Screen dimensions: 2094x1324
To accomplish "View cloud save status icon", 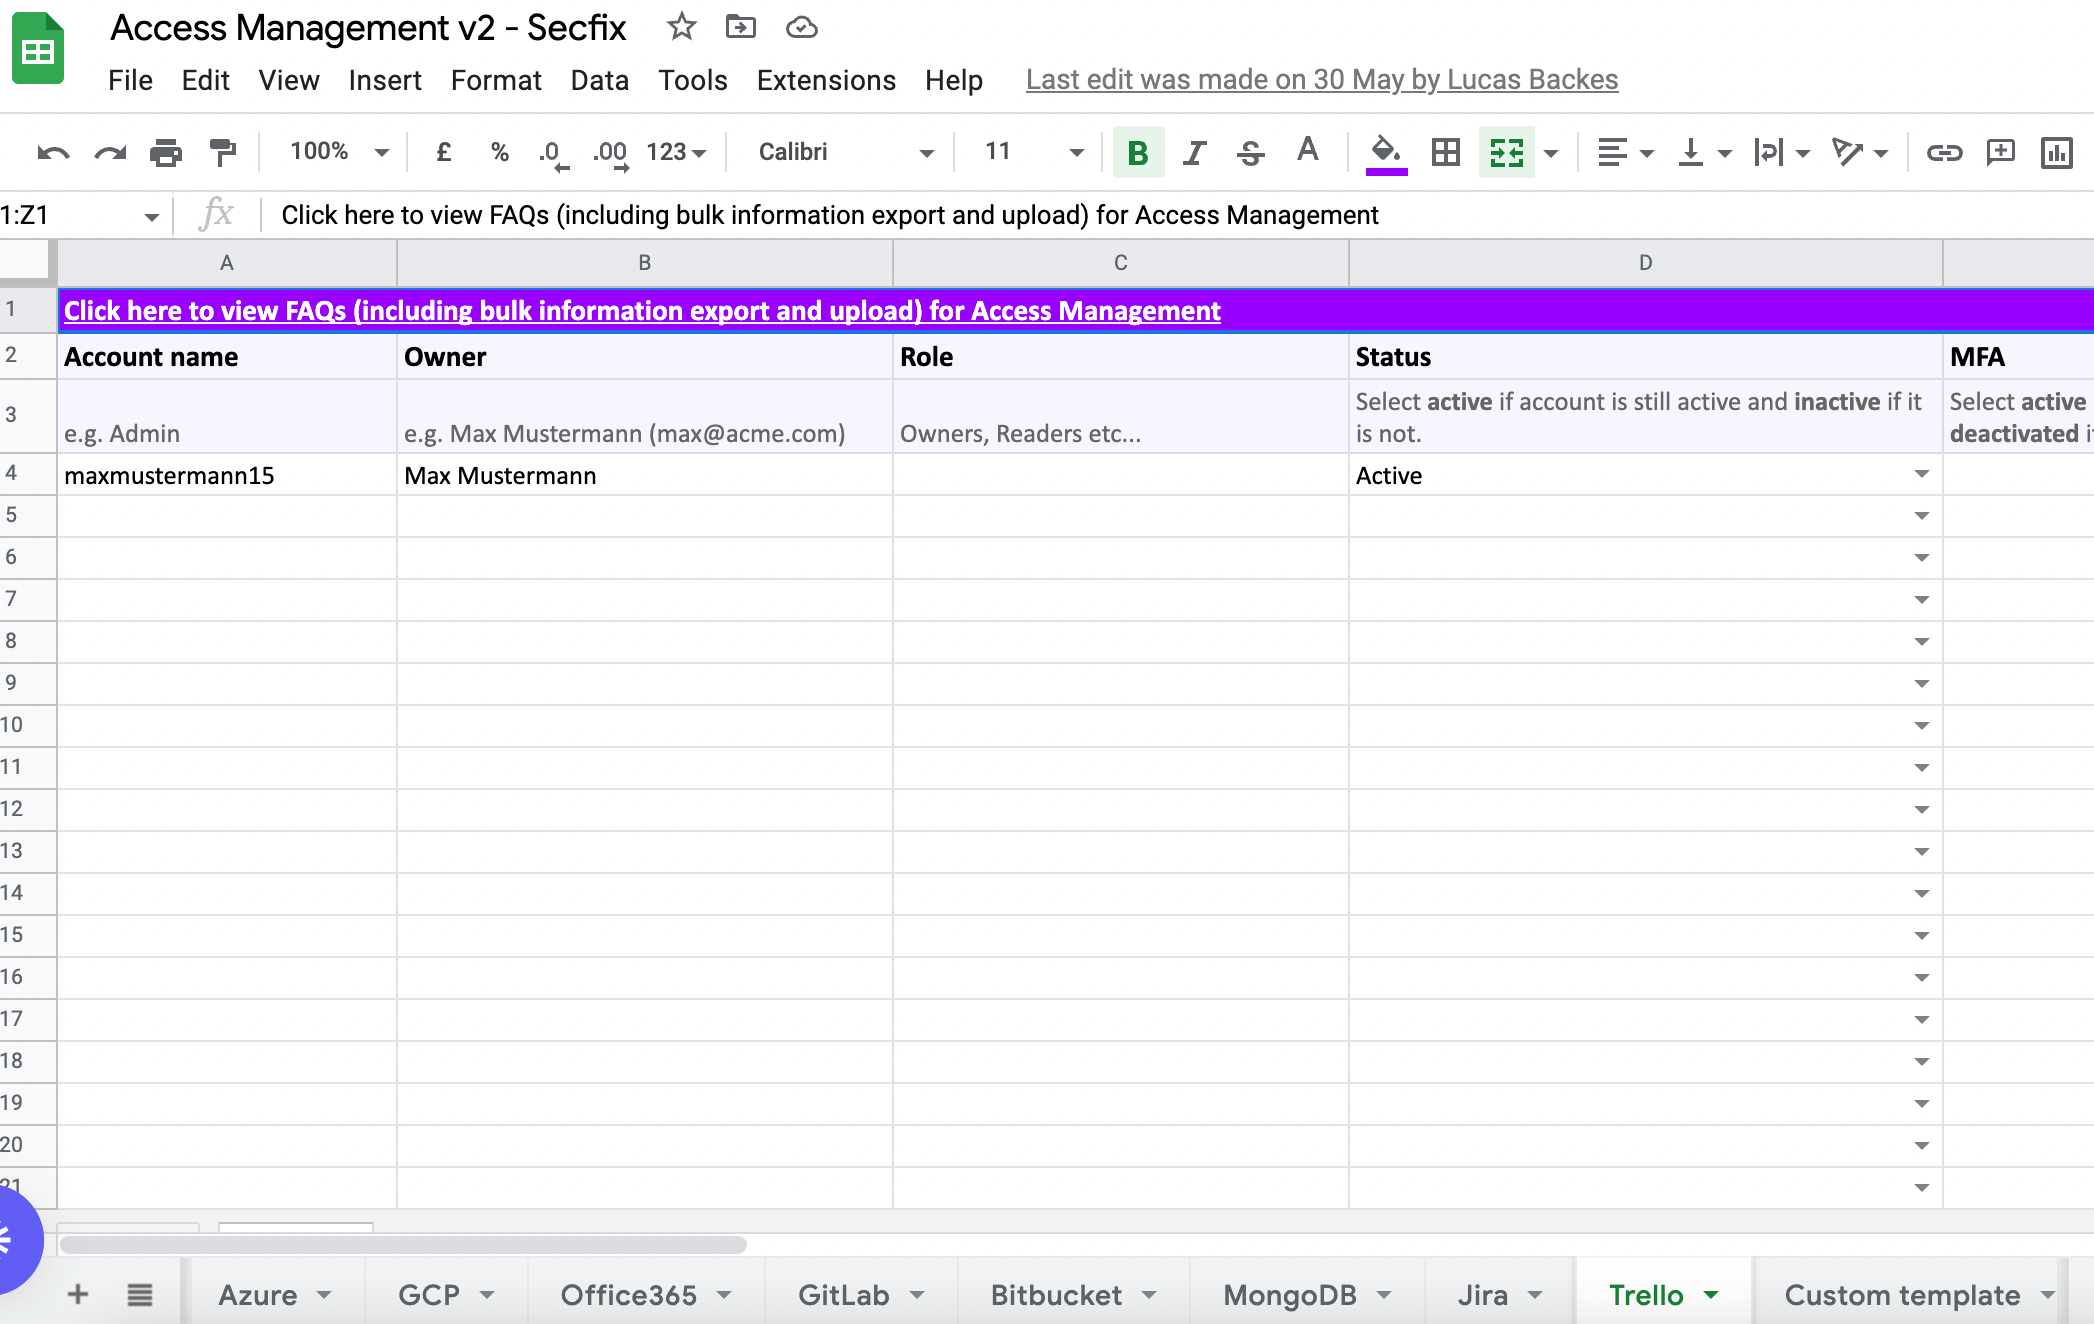I will click(x=801, y=28).
